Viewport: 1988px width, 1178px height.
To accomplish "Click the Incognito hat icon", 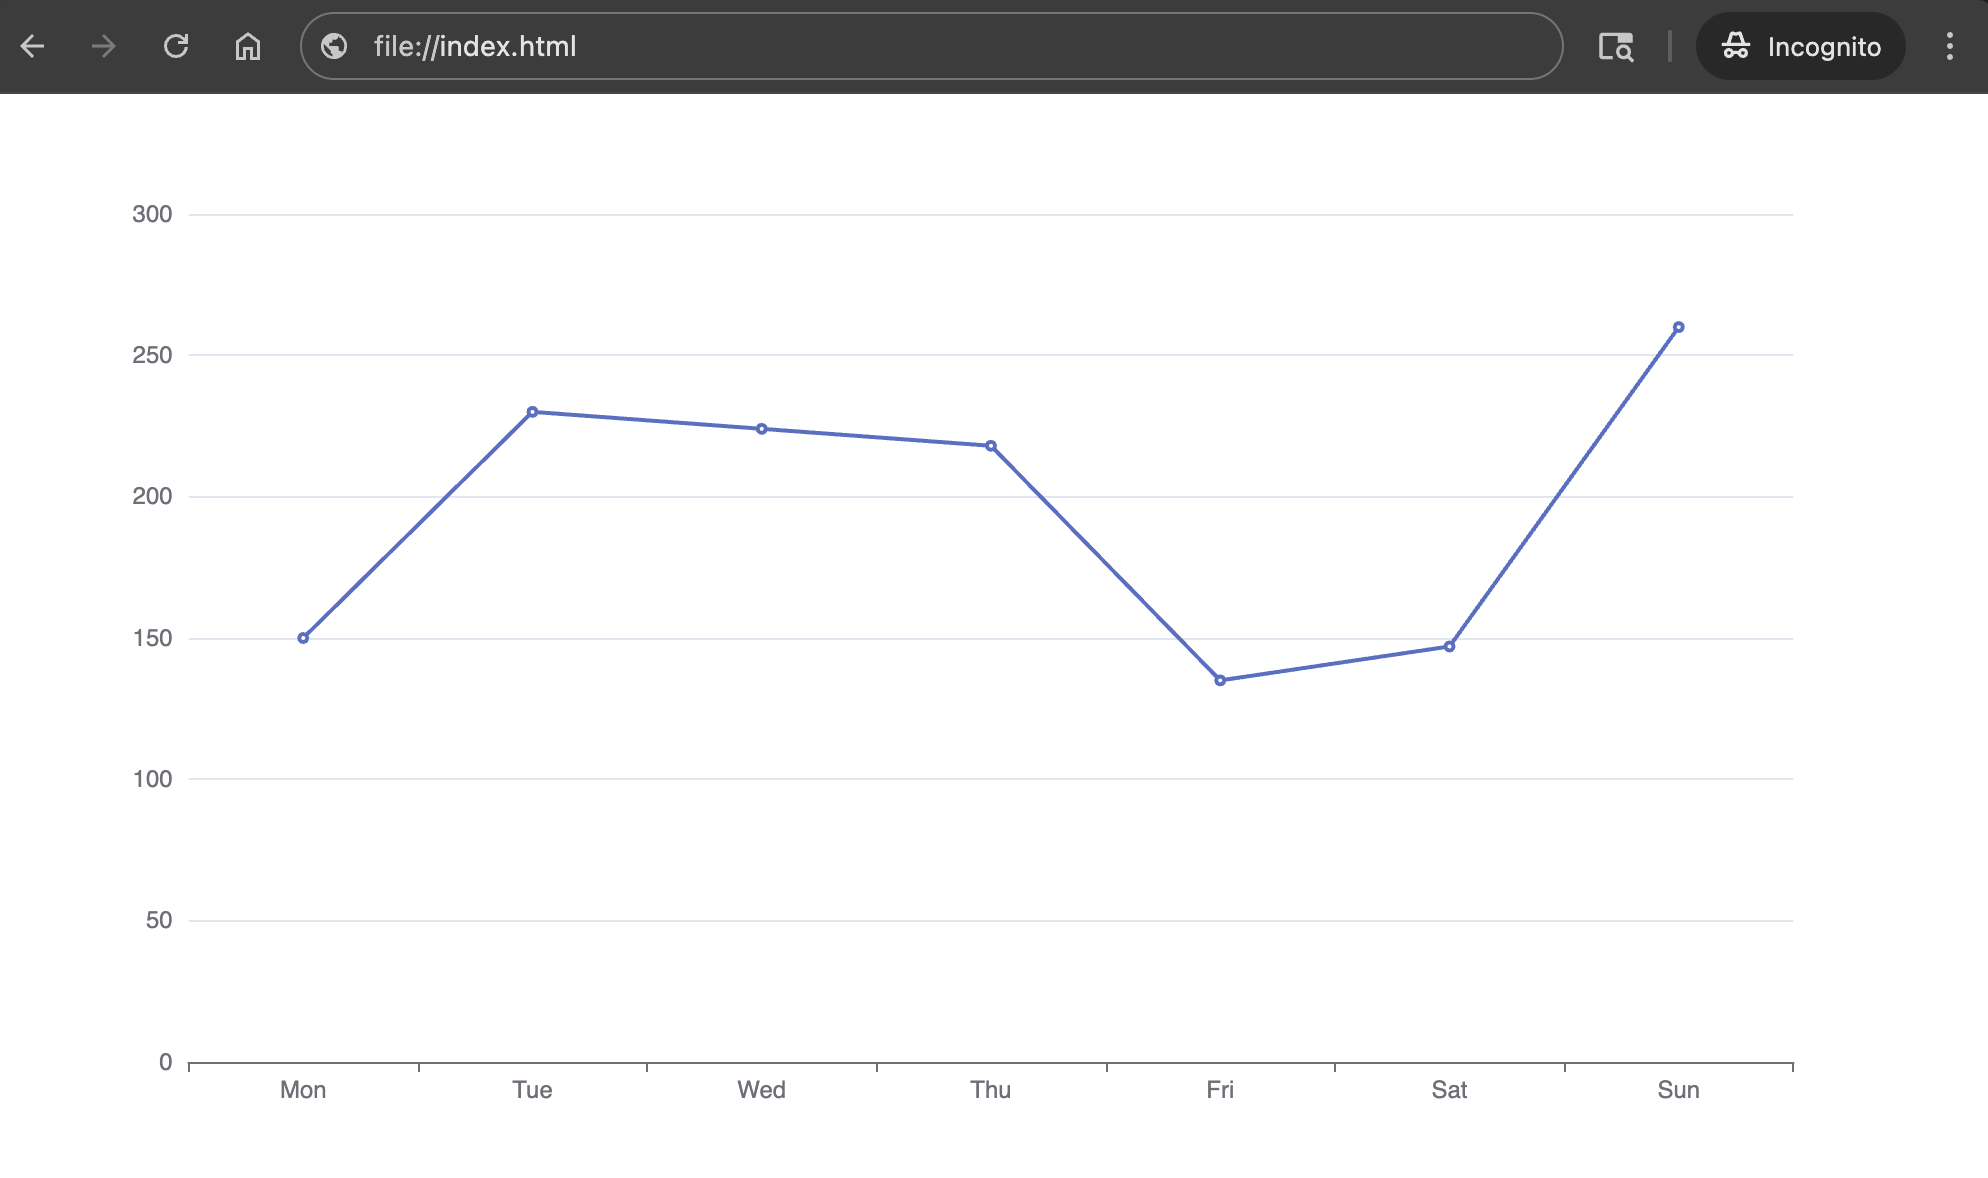I will [x=1737, y=46].
